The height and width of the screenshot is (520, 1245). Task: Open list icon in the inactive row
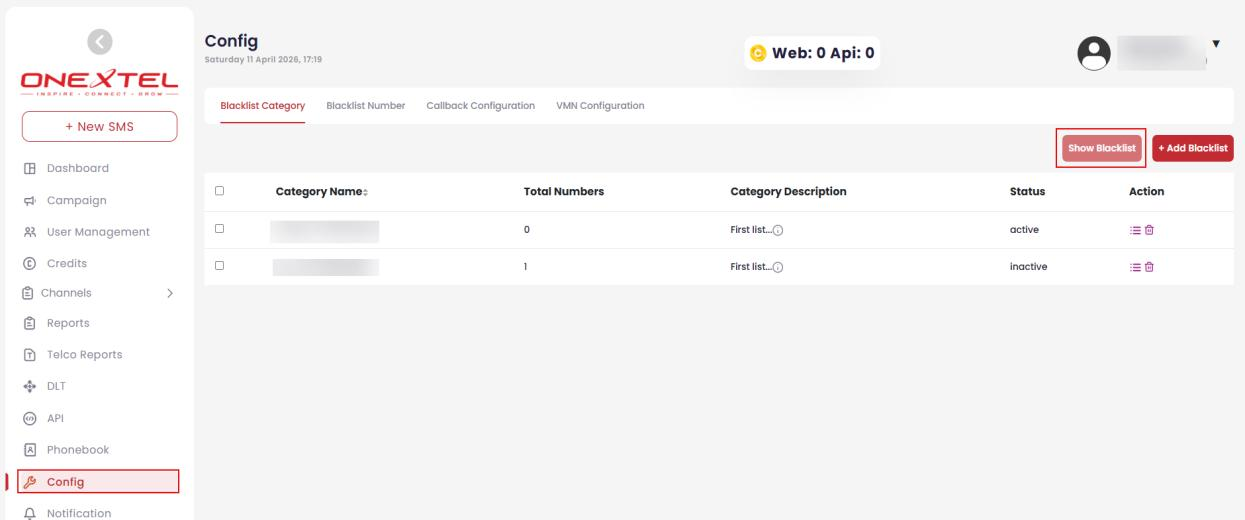click(1133, 267)
